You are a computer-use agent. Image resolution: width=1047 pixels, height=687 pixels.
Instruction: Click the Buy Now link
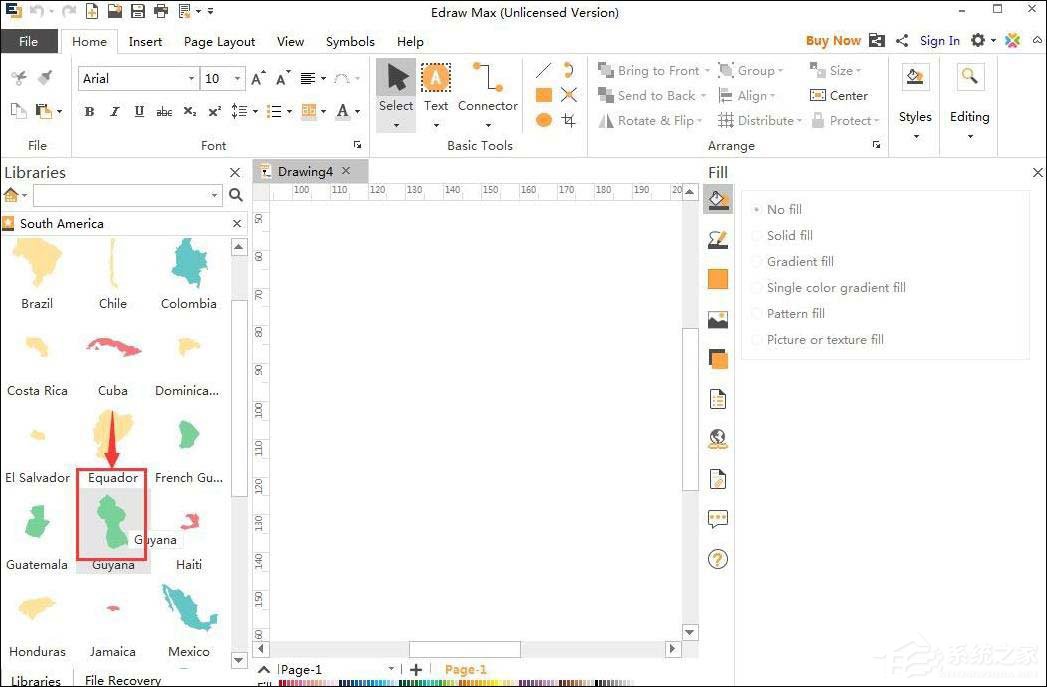click(832, 41)
